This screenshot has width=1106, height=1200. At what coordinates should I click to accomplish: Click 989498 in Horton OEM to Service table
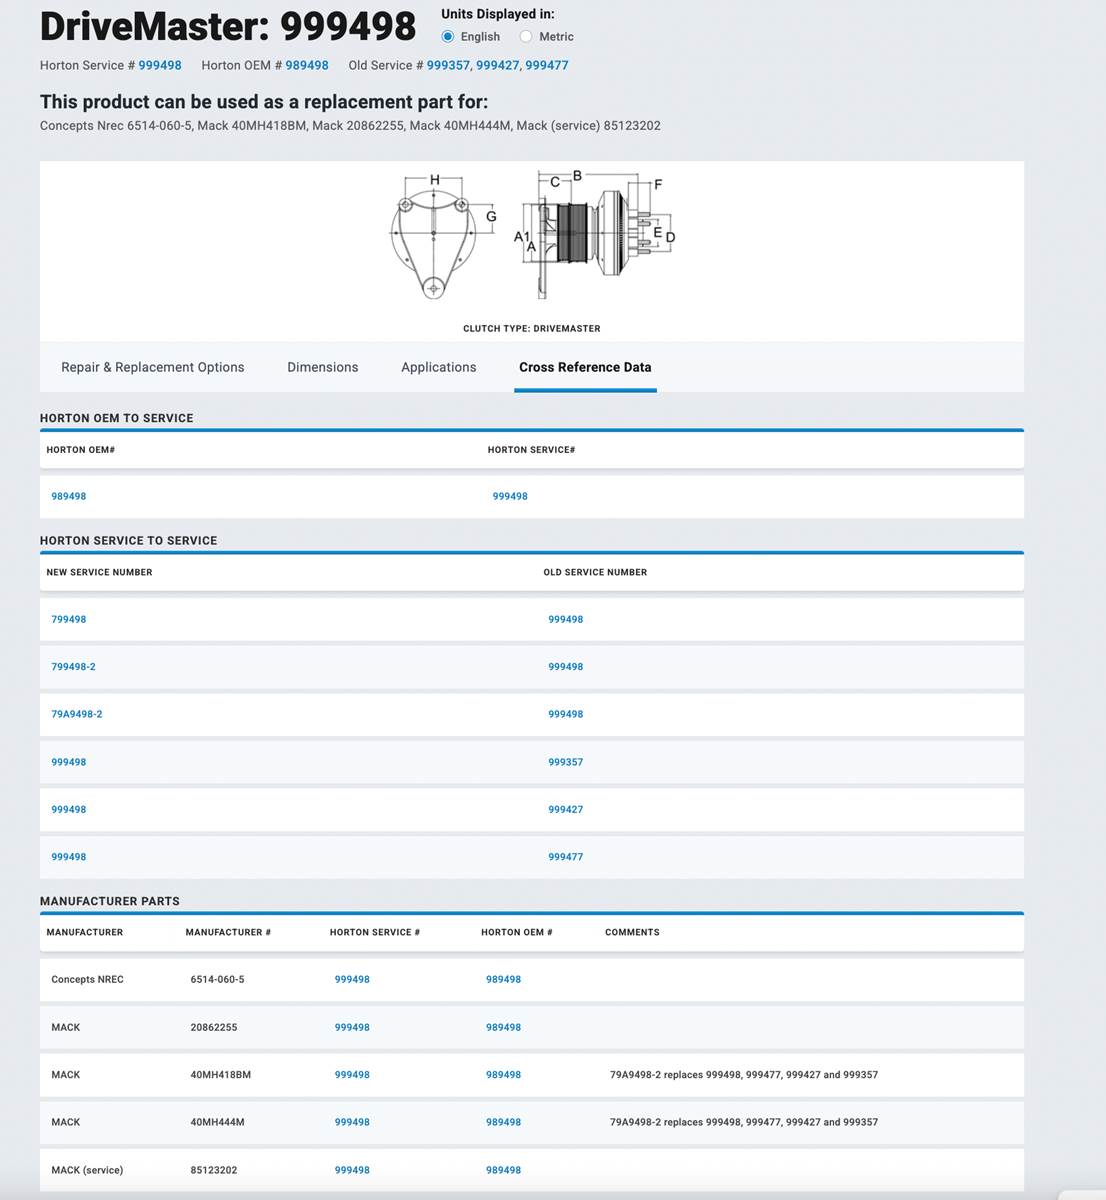click(69, 496)
